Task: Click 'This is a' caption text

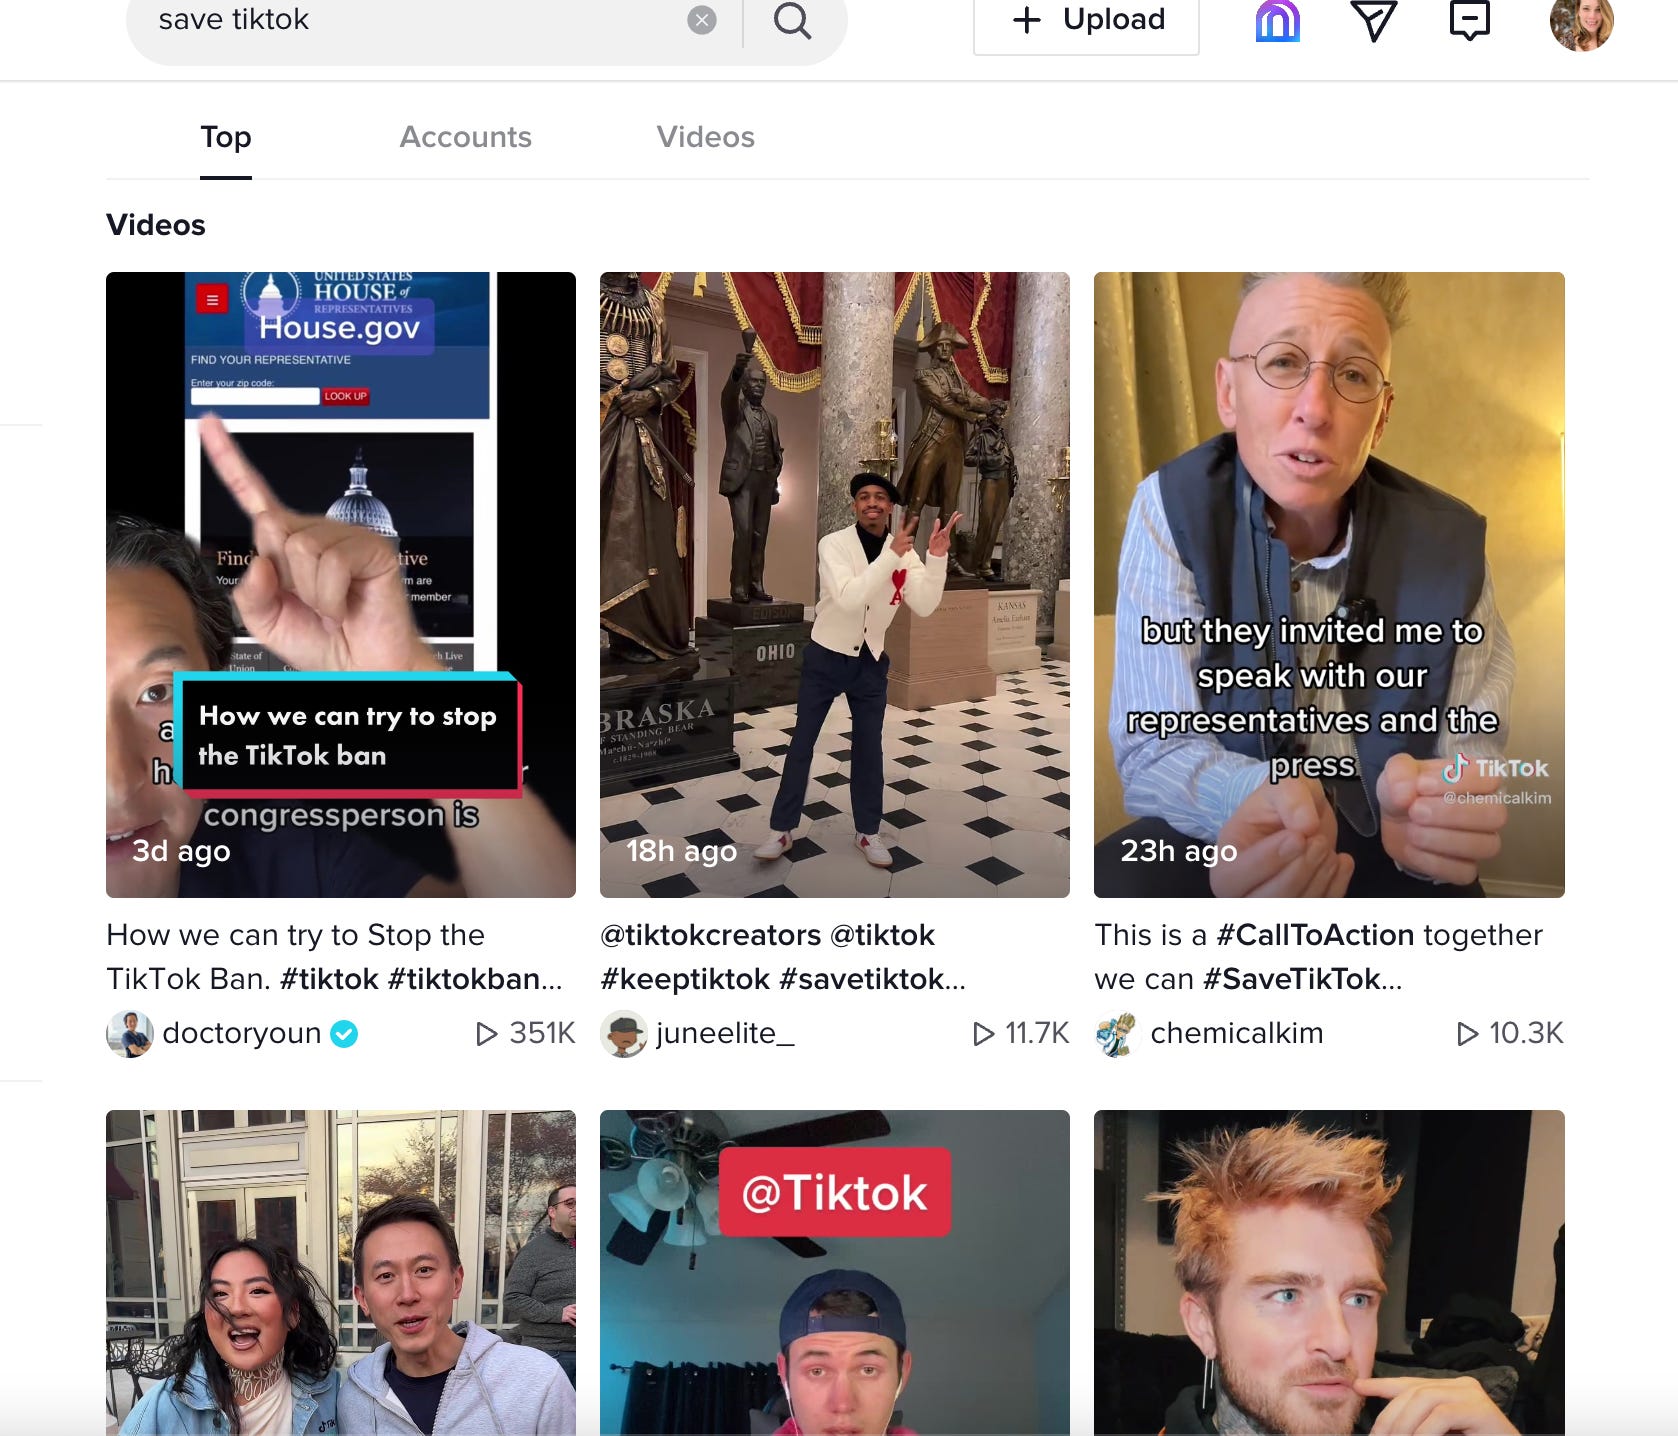Action: coord(1151,935)
